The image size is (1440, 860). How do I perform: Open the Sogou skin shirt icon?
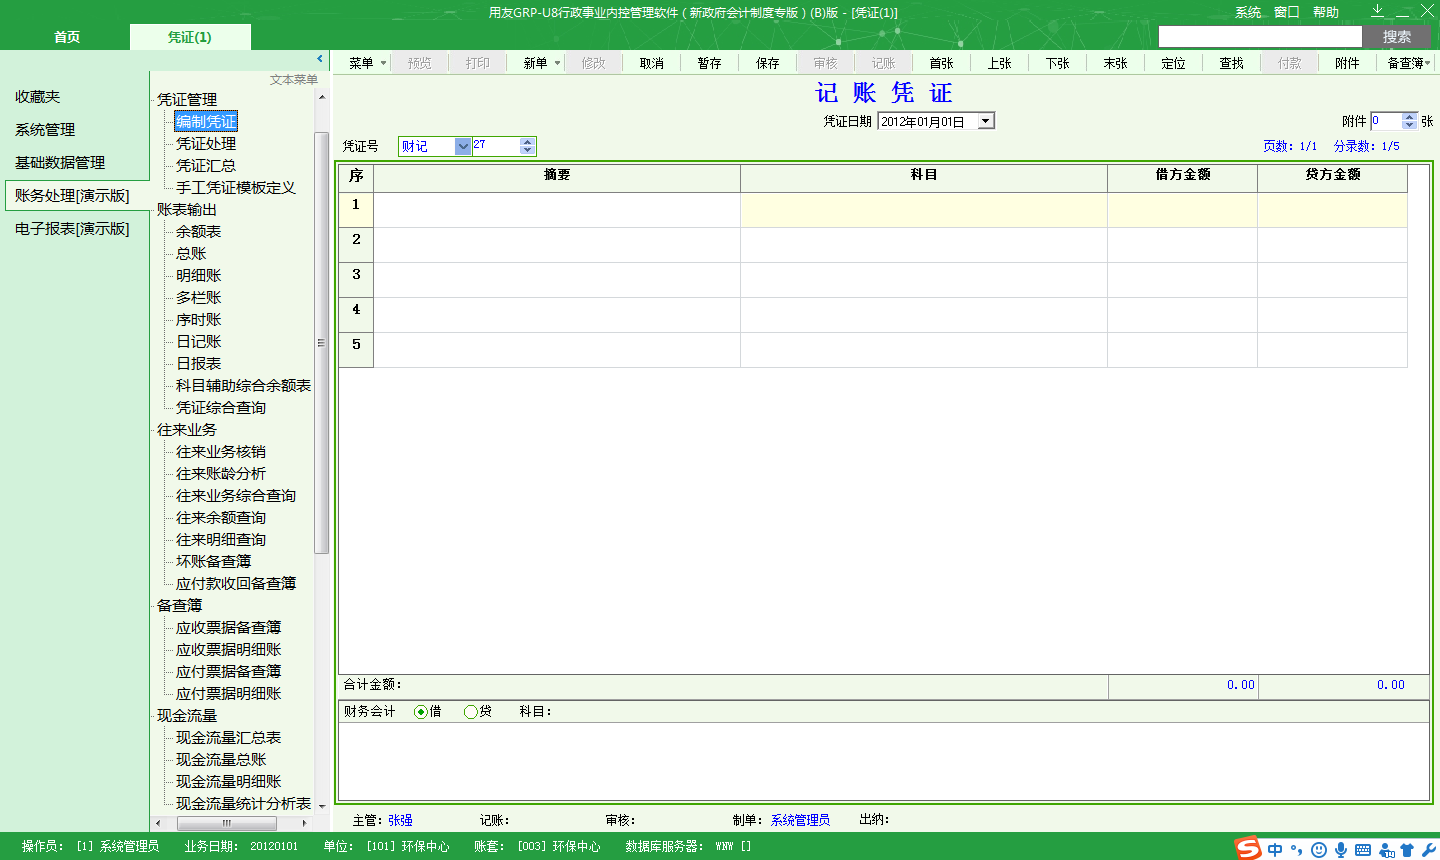click(x=1407, y=849)
